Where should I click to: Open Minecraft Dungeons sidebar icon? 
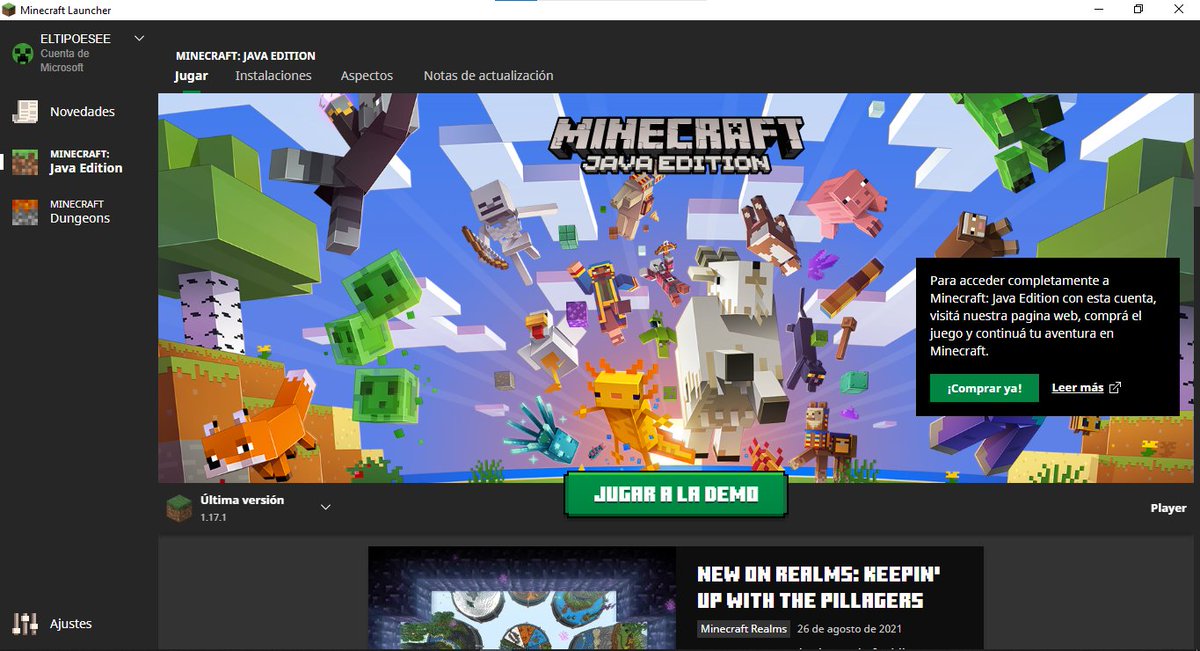click(25, 211)
